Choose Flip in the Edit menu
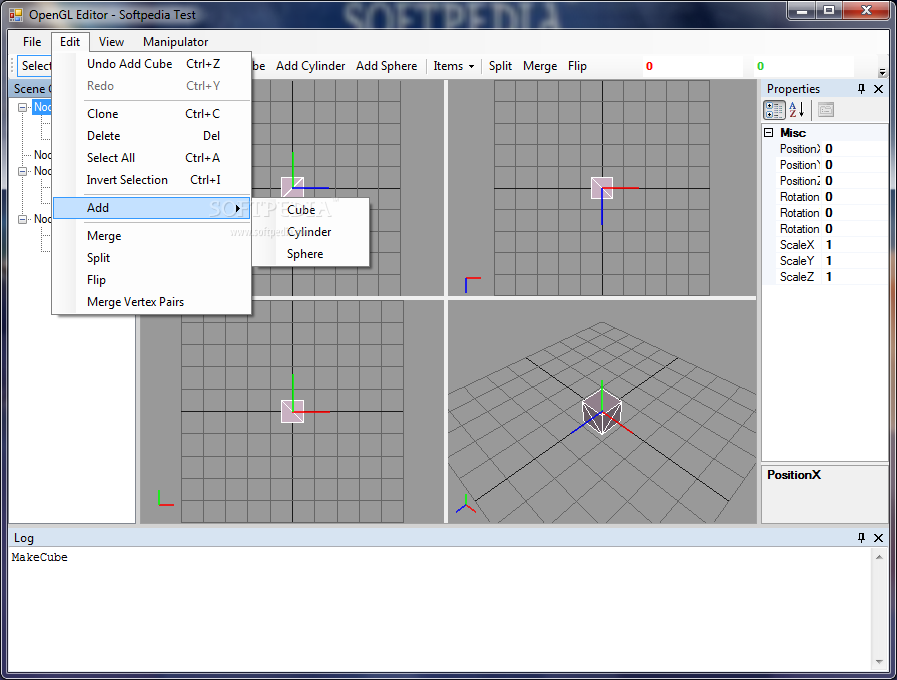 (x=152, y=280)
